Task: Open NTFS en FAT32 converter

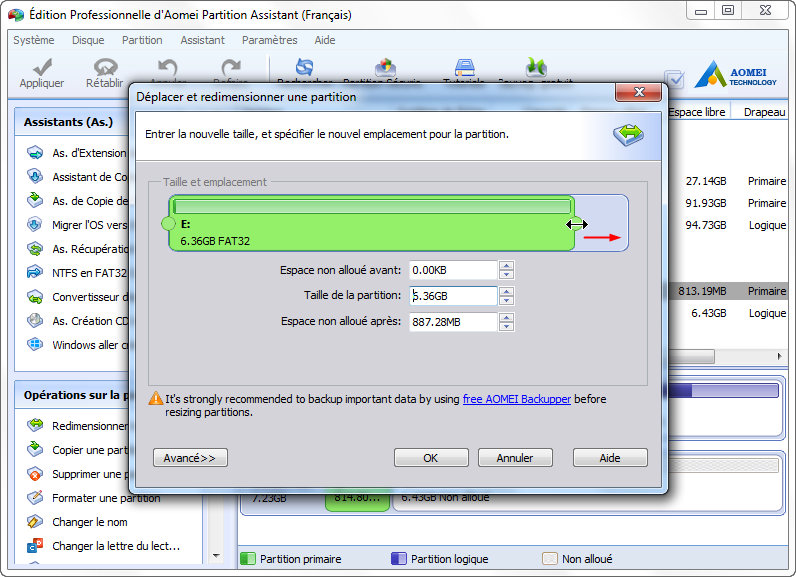Action: (89, 273)
